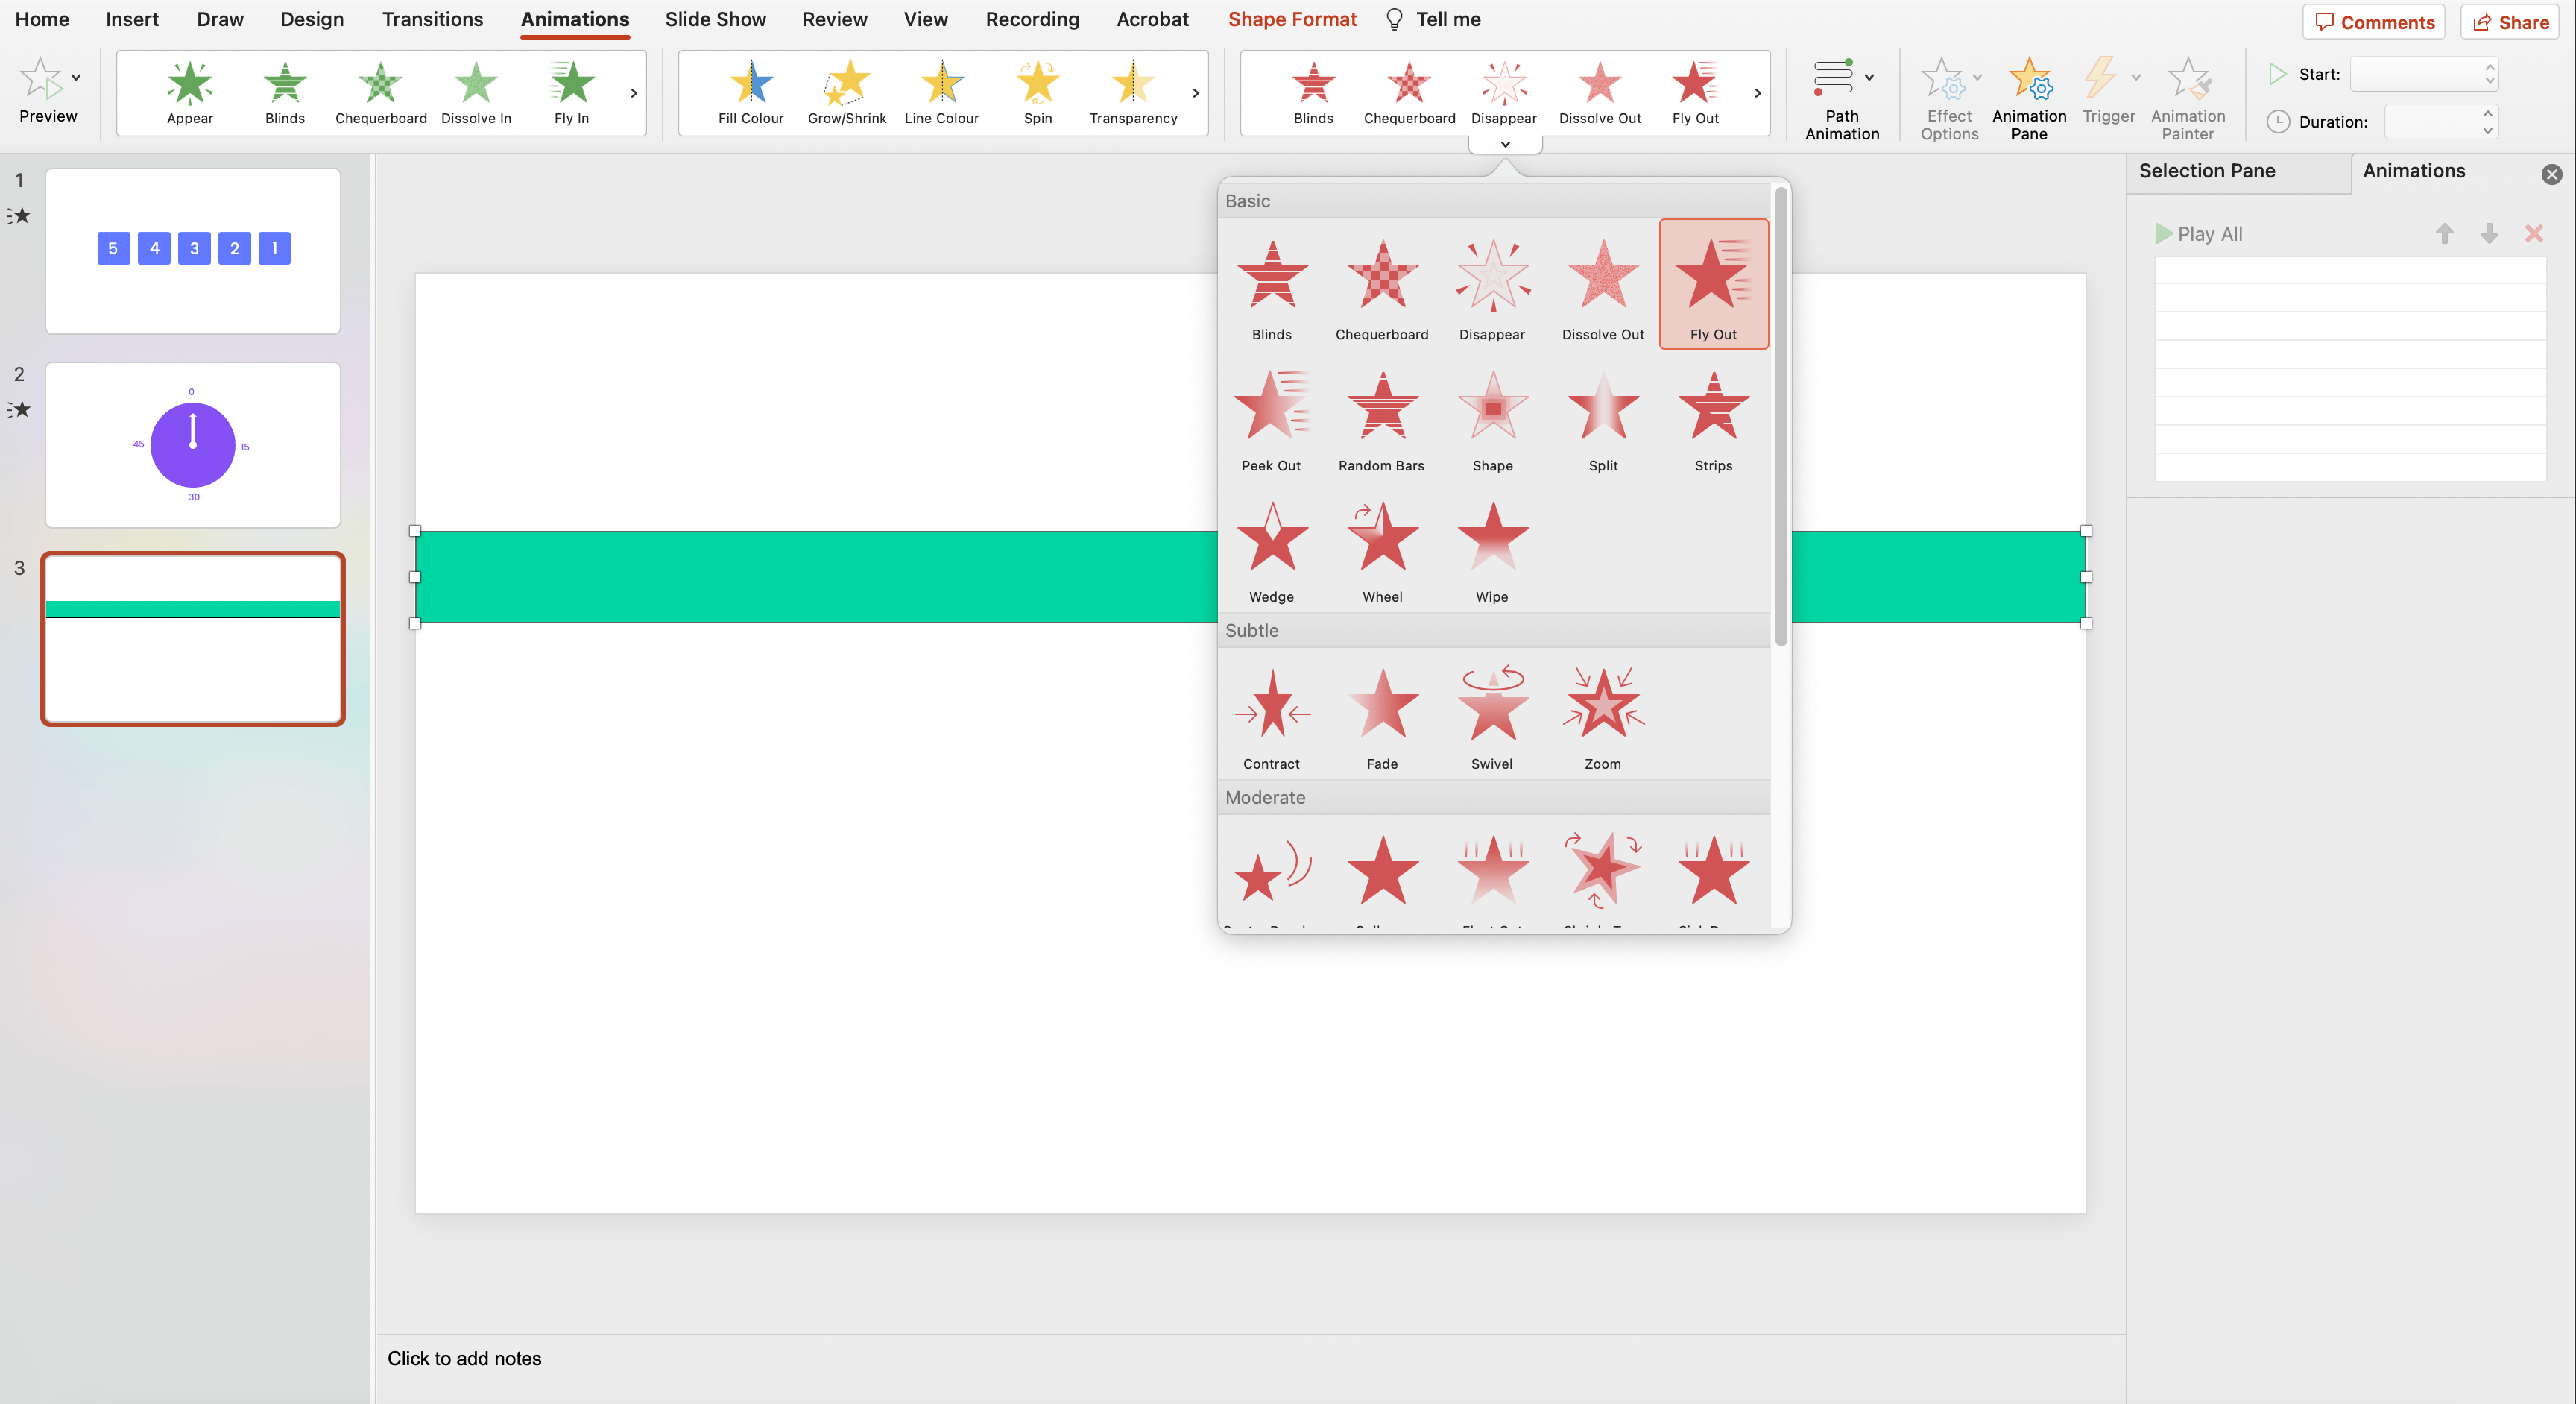2576x1404 pixels.
Task: Adjust the animation Duration stepper
Action: click(2488, 121)
